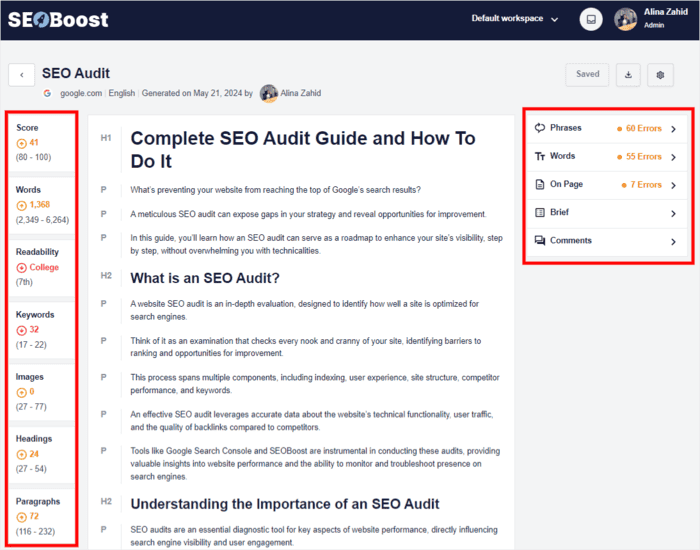Click the Paragraphs value 72
Screen dimensions: 700x550
pos(34,517)
